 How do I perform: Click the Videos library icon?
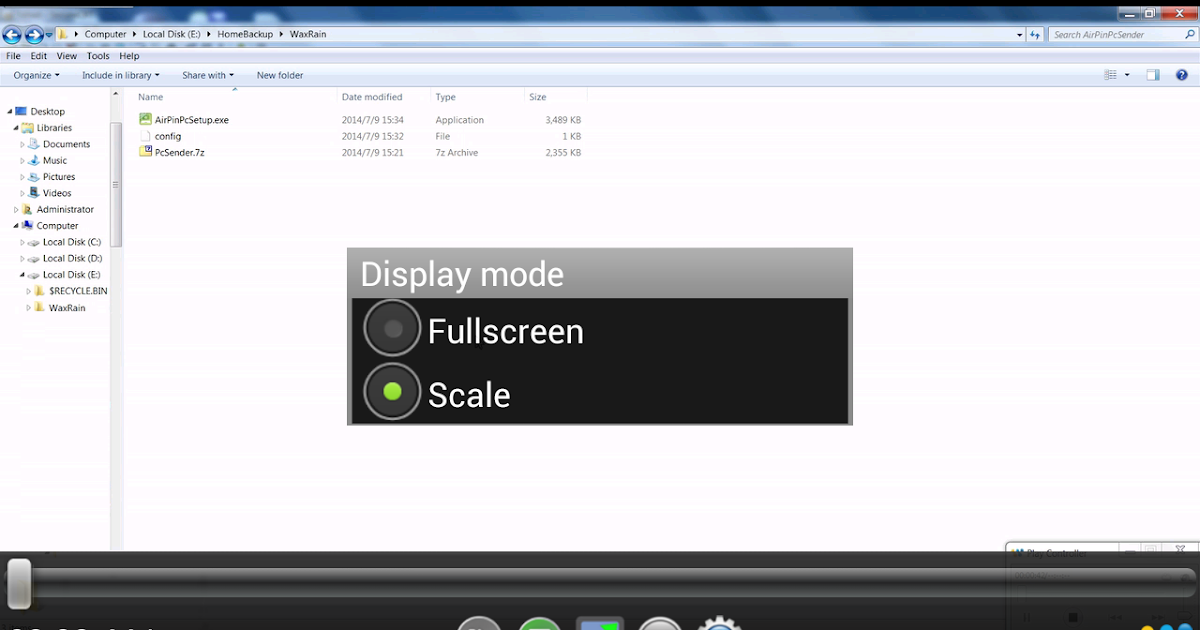[x=34, y=193]
